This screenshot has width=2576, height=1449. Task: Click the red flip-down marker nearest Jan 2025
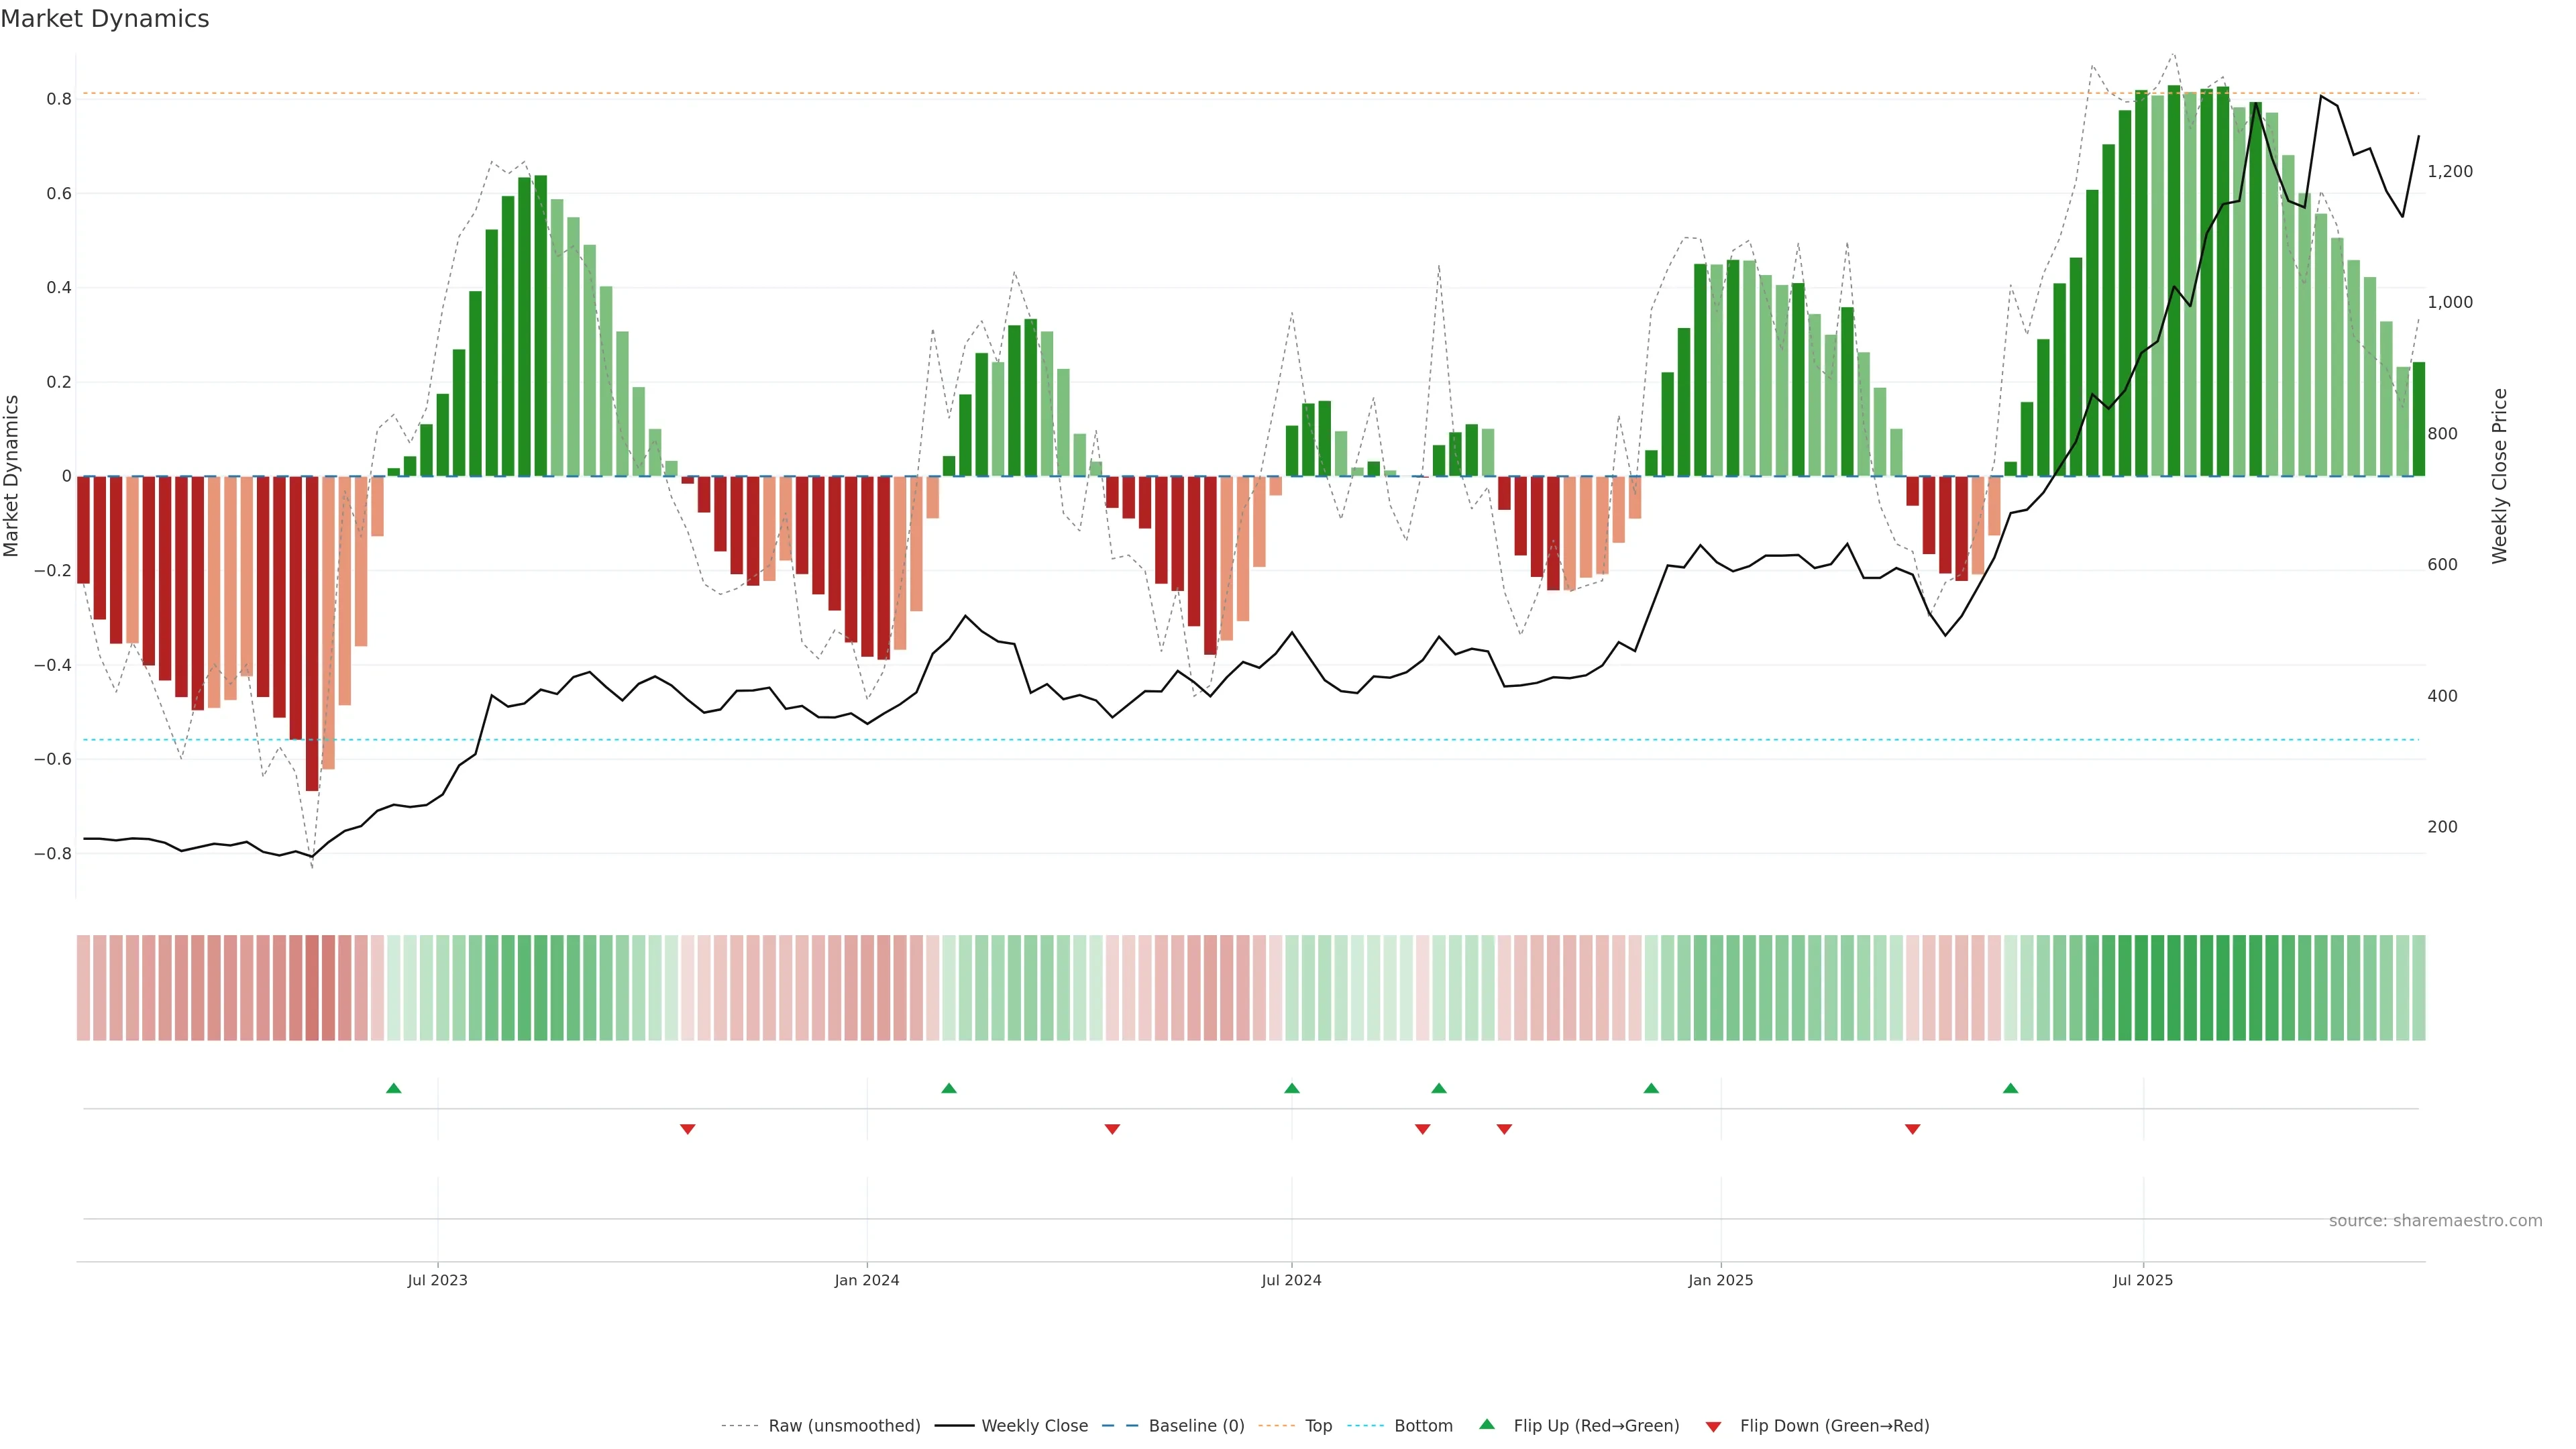[x=1912, y=1129]
